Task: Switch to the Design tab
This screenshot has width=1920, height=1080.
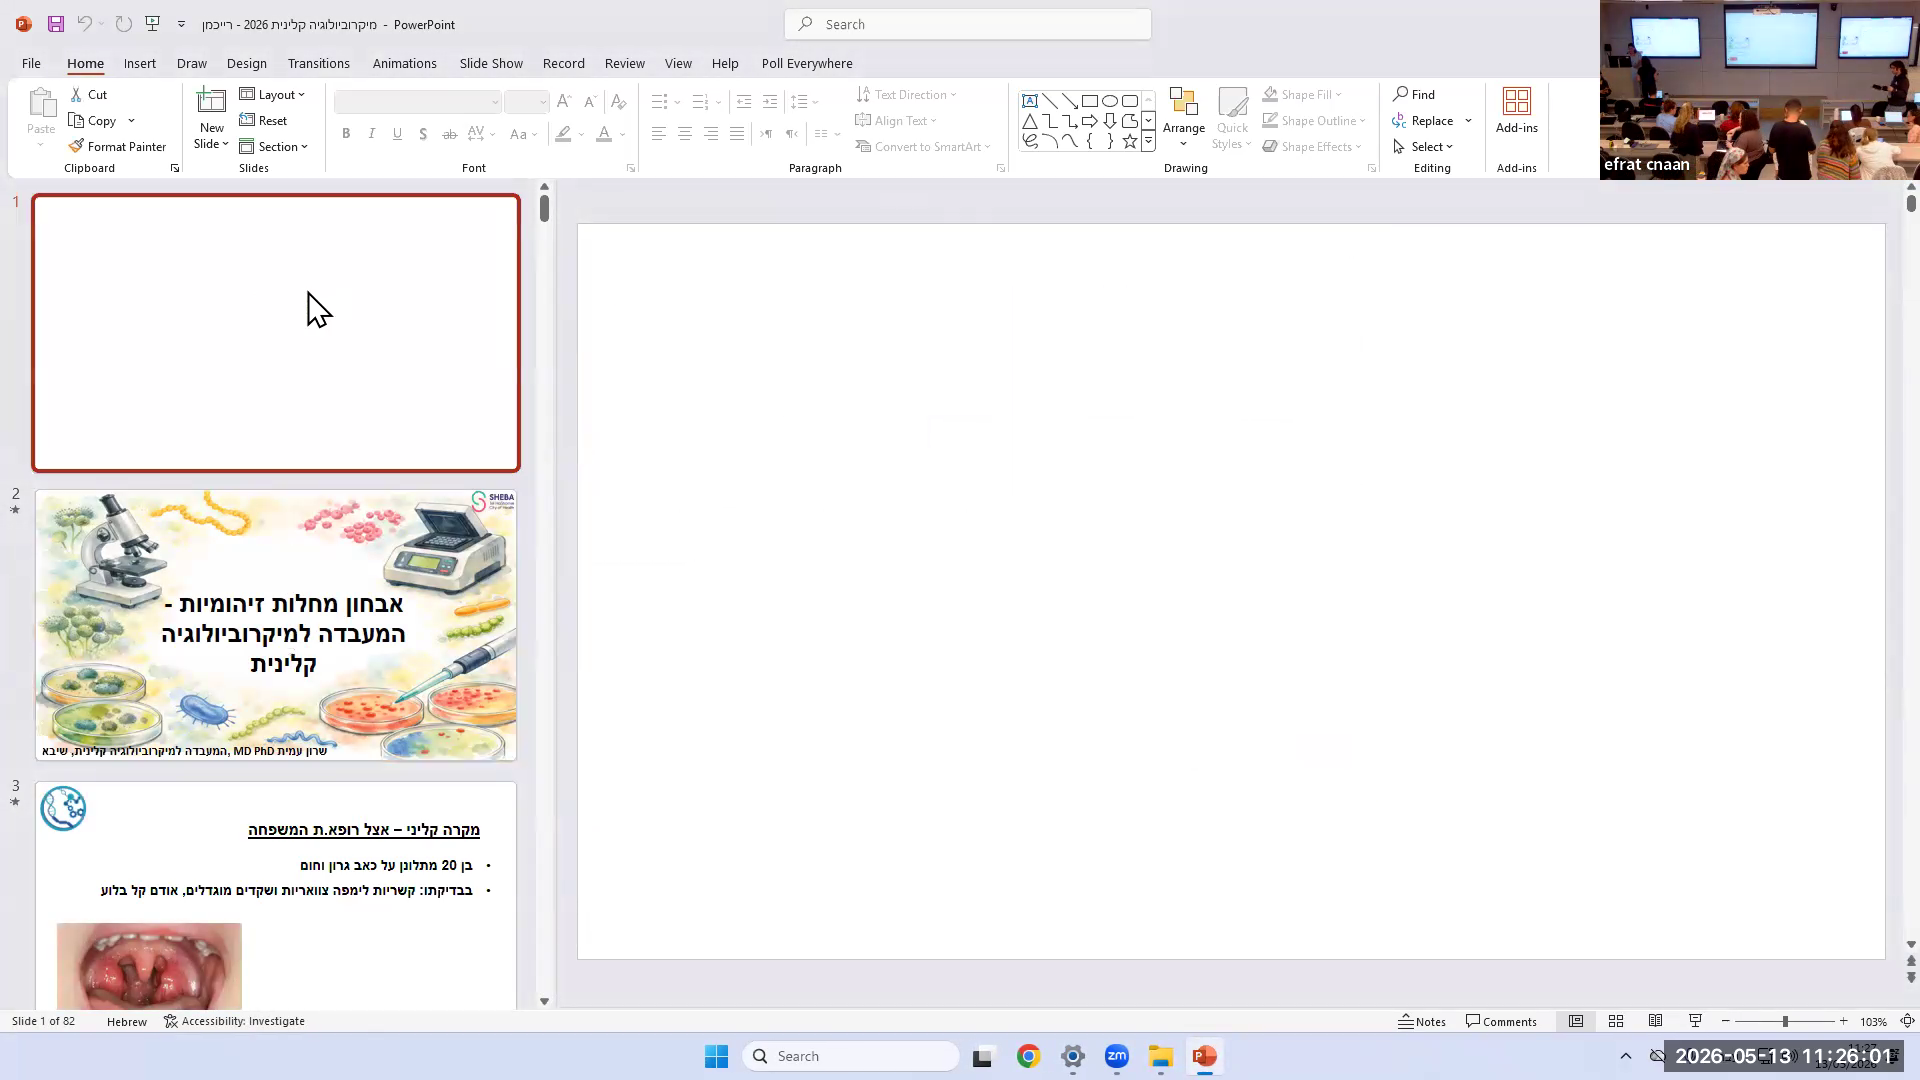Action: coord(246,63)
